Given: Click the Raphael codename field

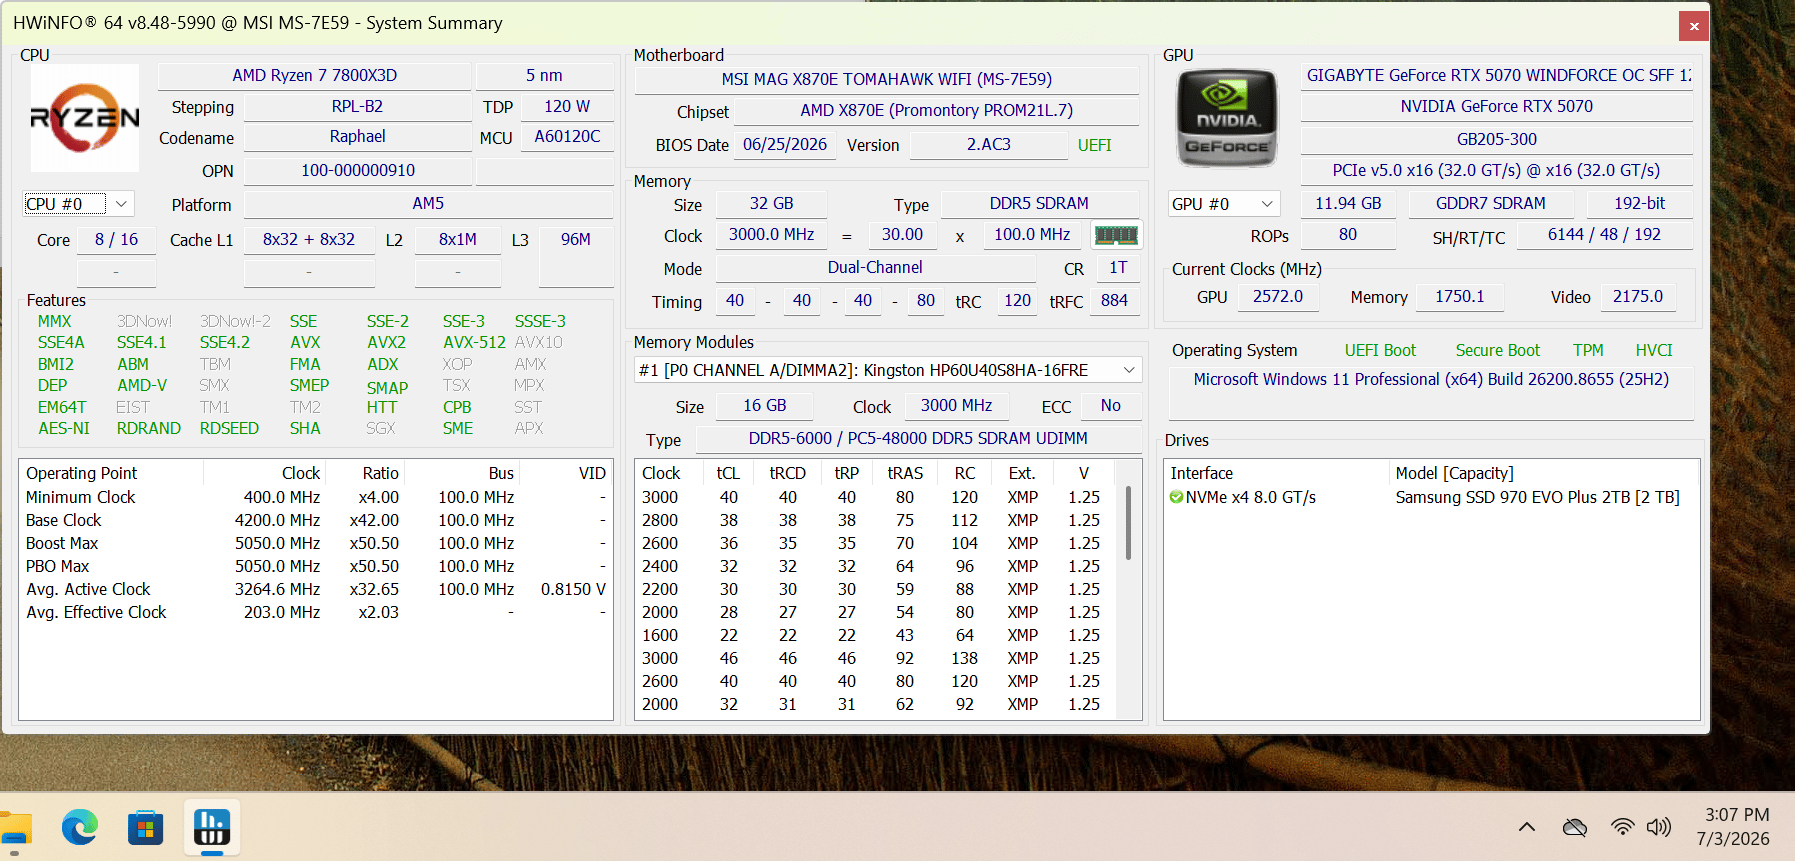Looking at the screenshot, I should [x=357, y=137].
